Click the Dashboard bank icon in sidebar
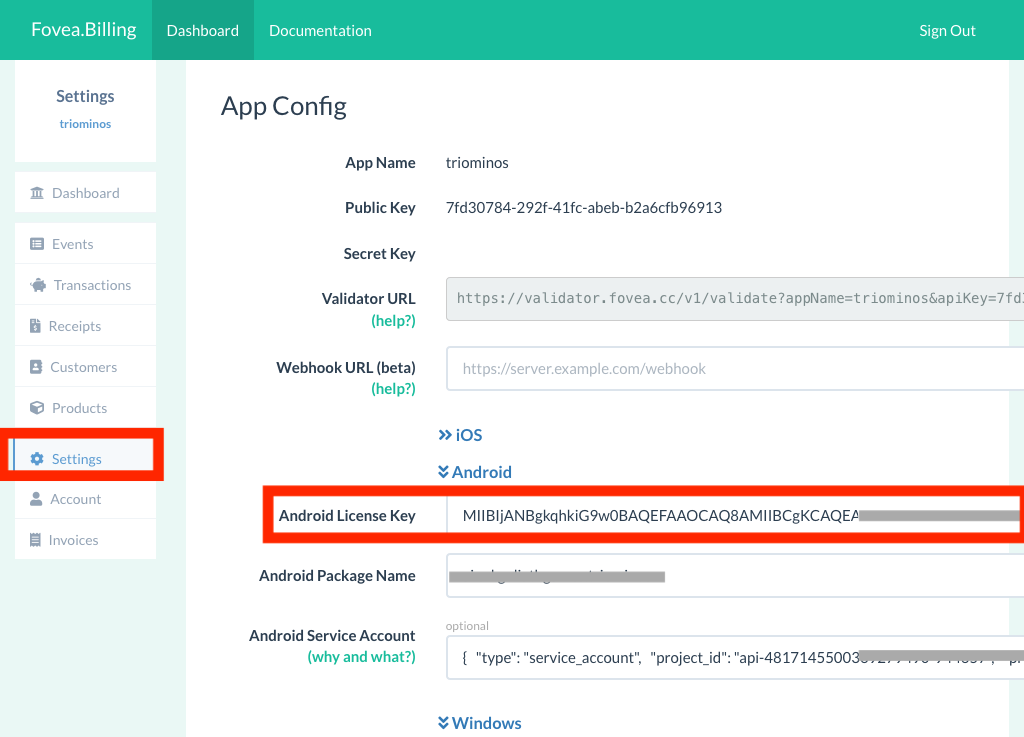 [37, 193]
